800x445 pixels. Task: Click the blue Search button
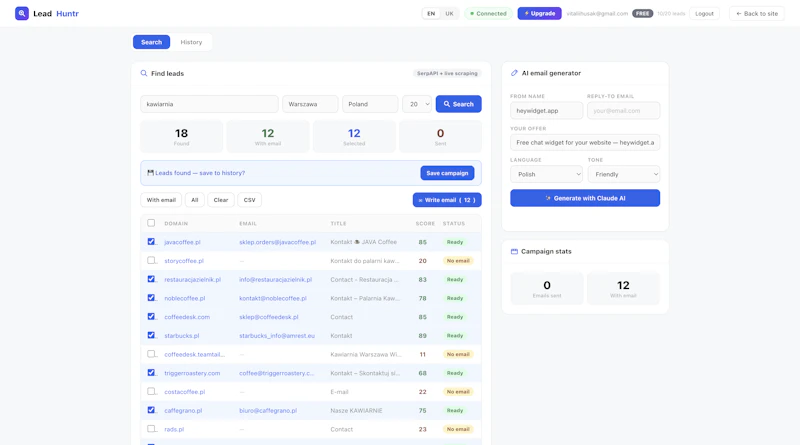(x=459, y=104)
